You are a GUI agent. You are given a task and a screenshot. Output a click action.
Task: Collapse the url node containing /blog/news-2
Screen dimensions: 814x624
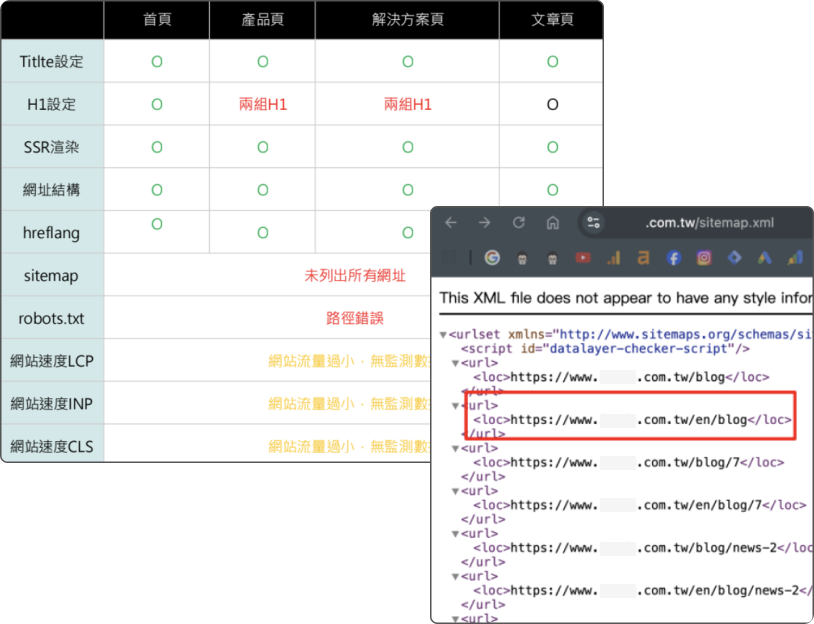tap(455, 534)
